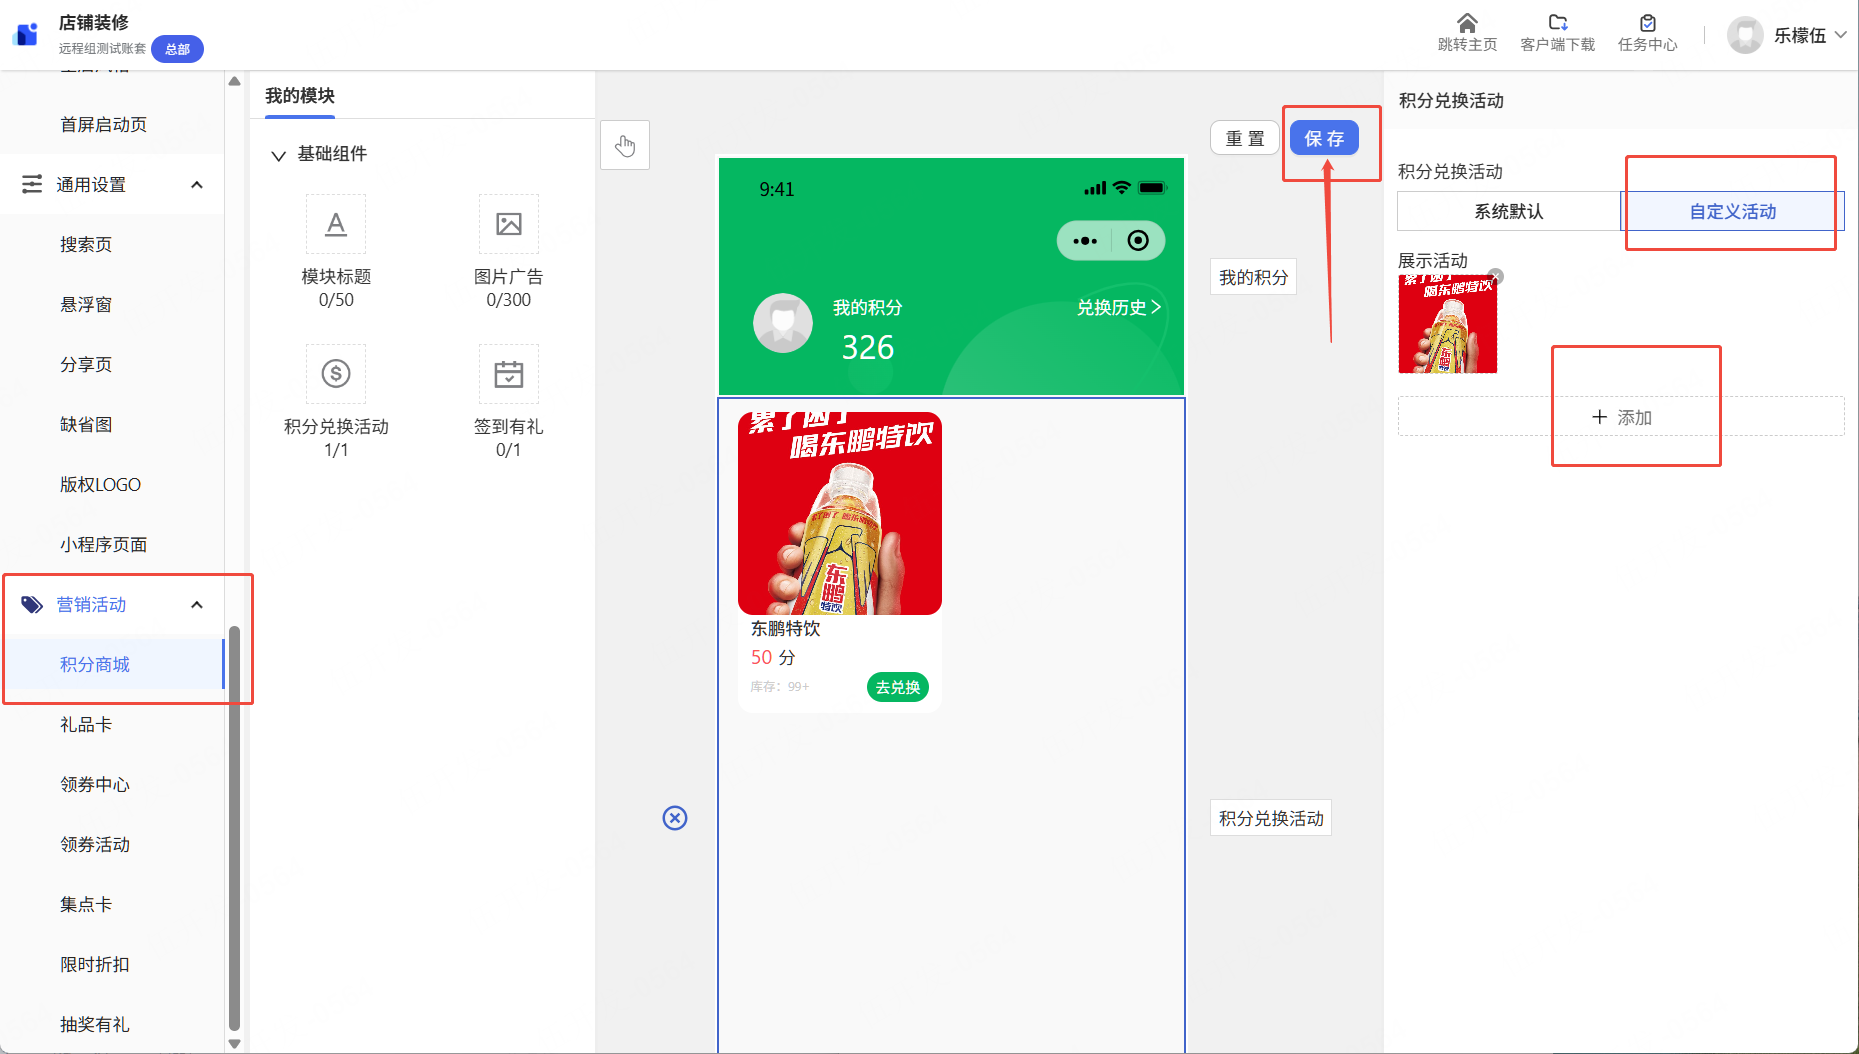Click the 乐檬伍 user avatar

coord(1745,35)
